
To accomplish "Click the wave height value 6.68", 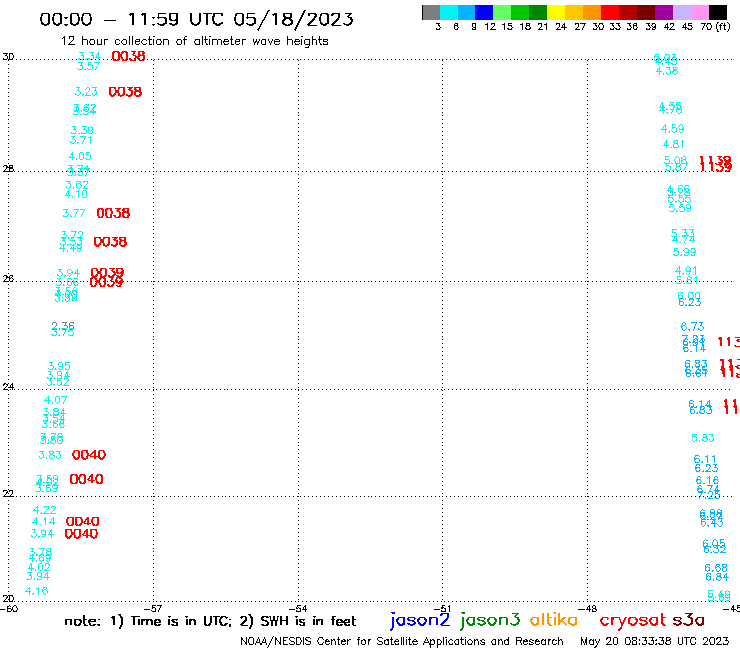I will click(x=716, y=568).
